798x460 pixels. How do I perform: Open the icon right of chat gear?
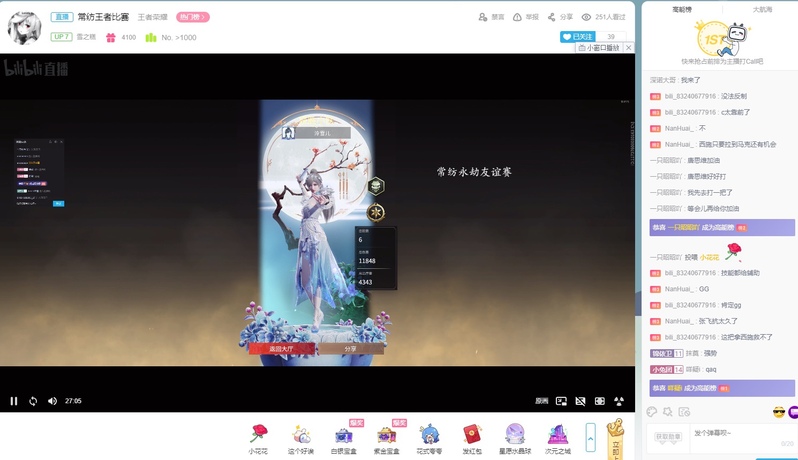click(x=684, y=412)
